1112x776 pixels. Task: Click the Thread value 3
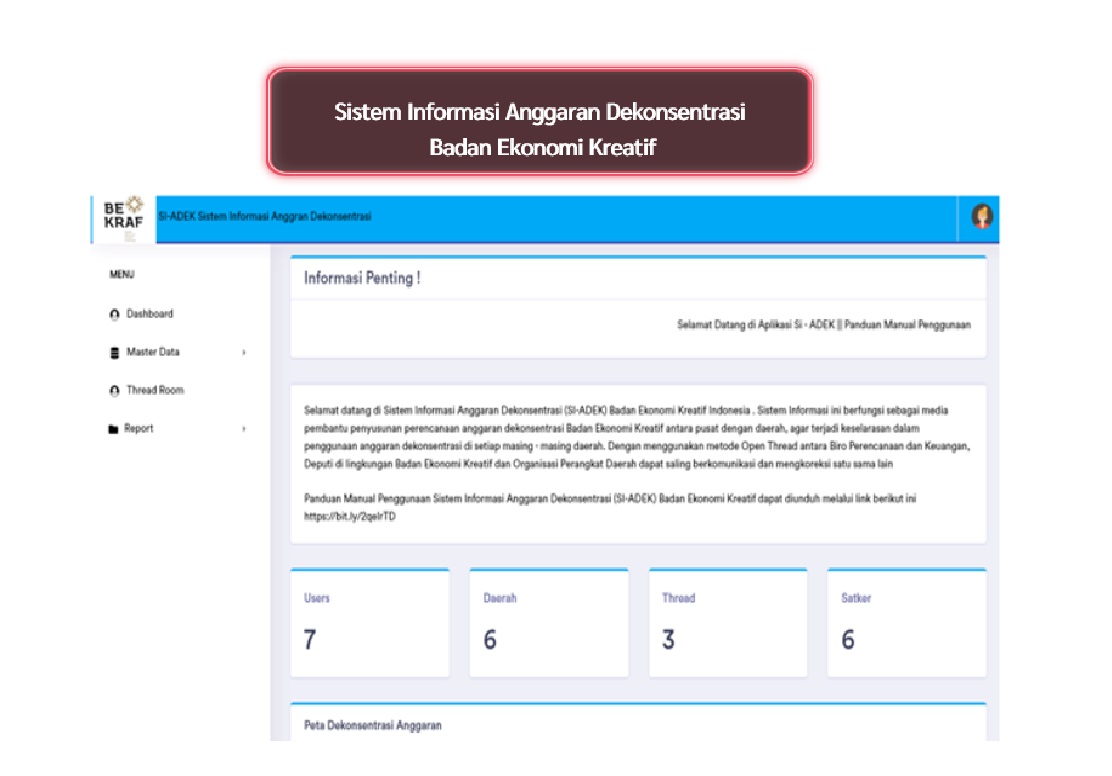pyautogui.click(x=668, y=640)
